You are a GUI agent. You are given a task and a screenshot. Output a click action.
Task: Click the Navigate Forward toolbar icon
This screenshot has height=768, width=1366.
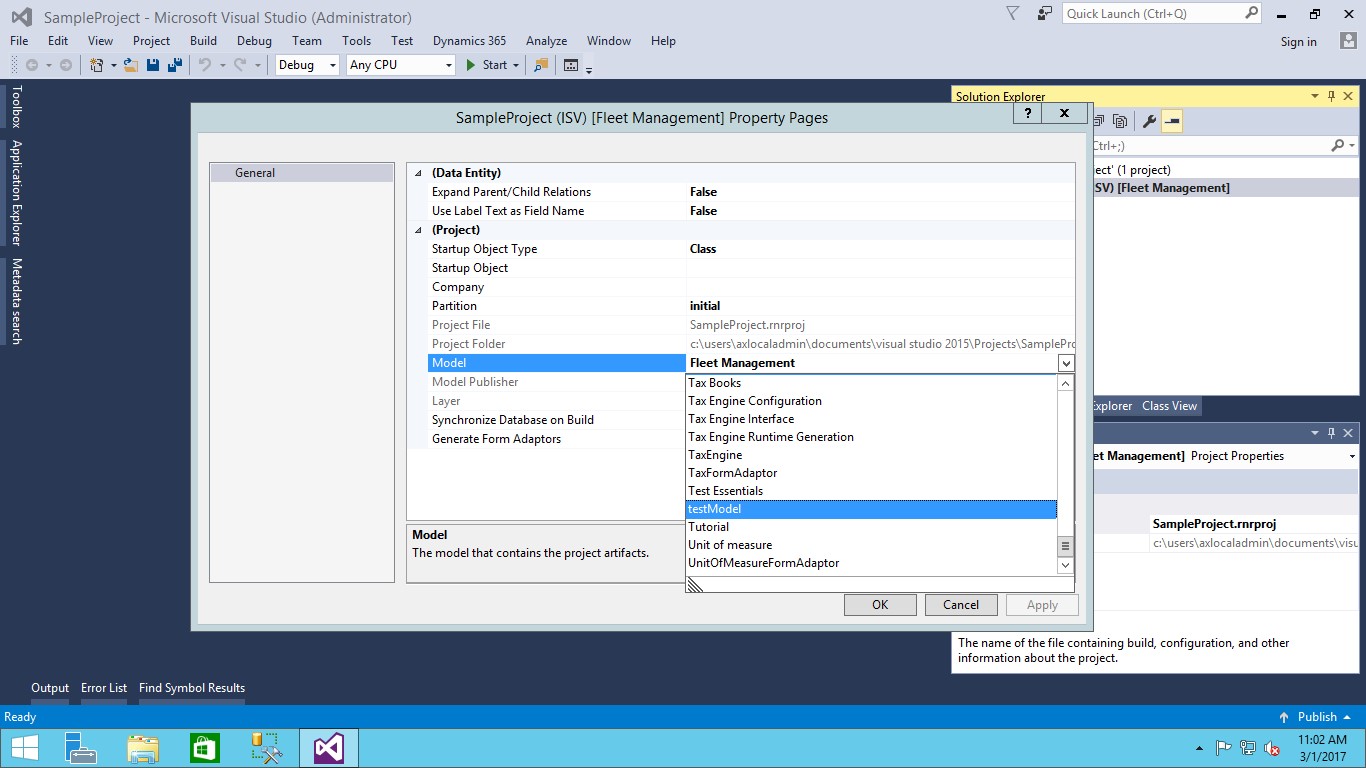(x=66, y=65)
